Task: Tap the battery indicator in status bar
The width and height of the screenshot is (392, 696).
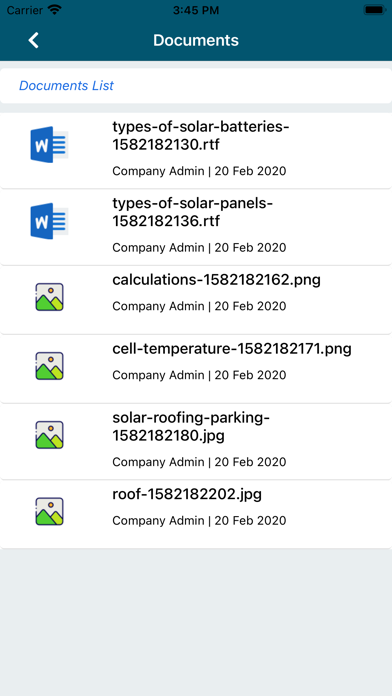Action: [374, 10]
